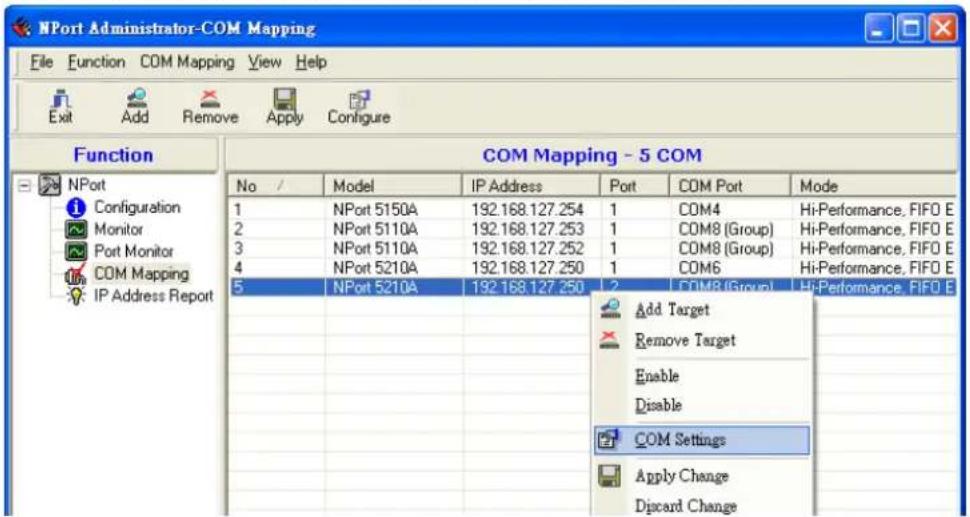Viewport: 970px width, 517px height.
Task: Click the COM Mapping icon in tree
Action: 75,274
